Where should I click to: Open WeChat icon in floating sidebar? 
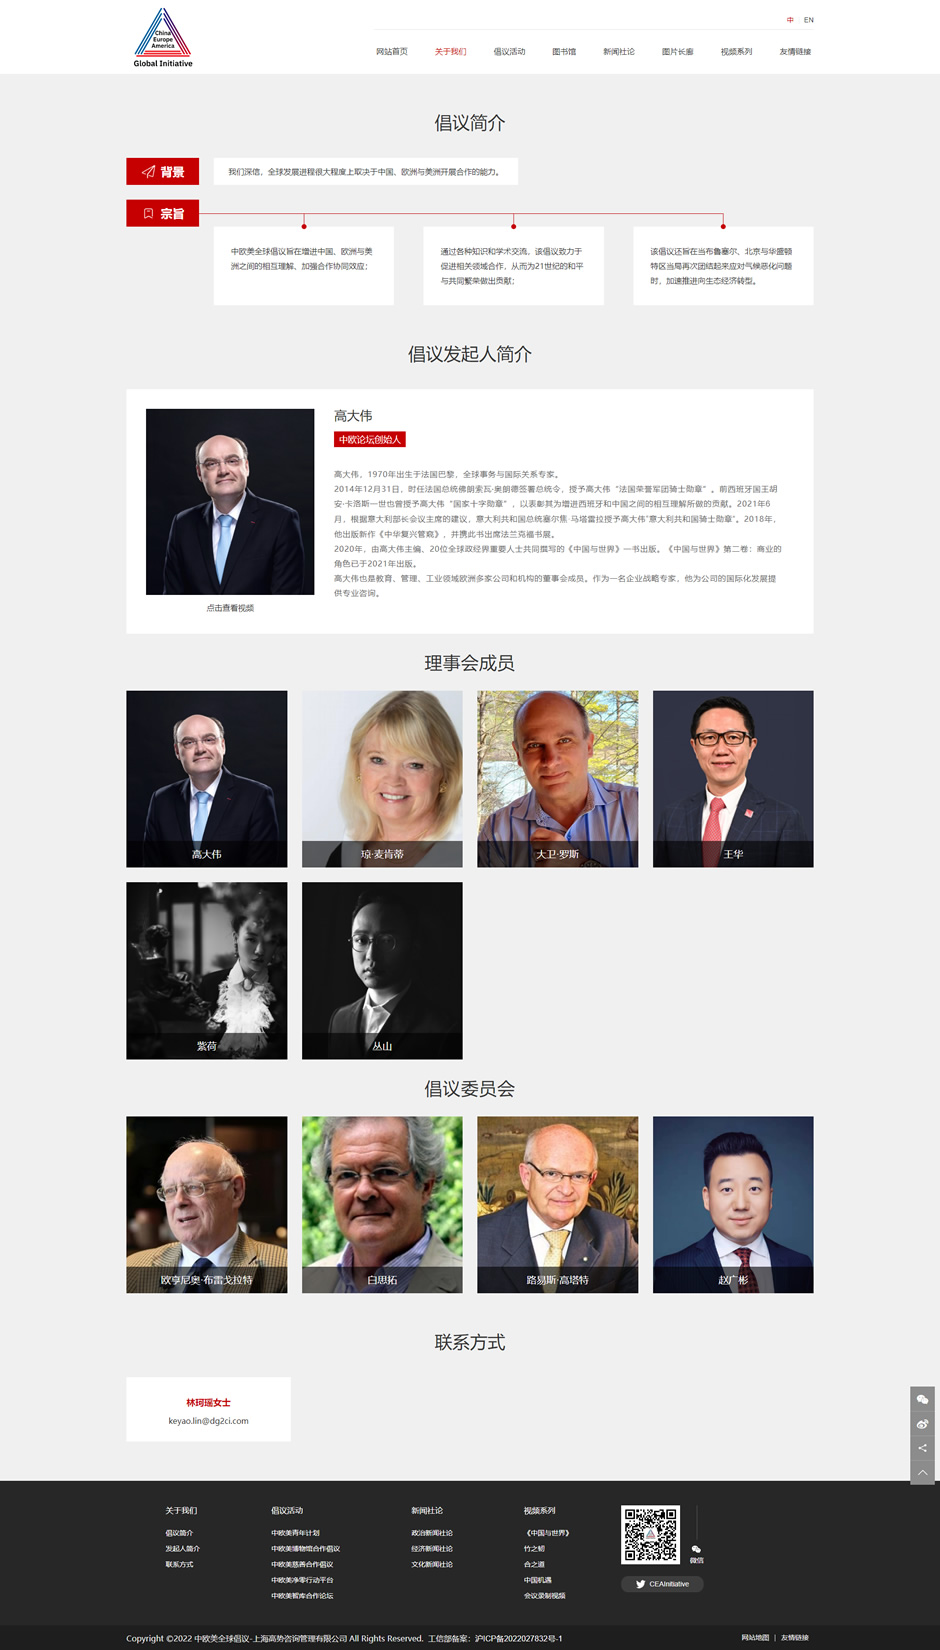coord(923,1399)
